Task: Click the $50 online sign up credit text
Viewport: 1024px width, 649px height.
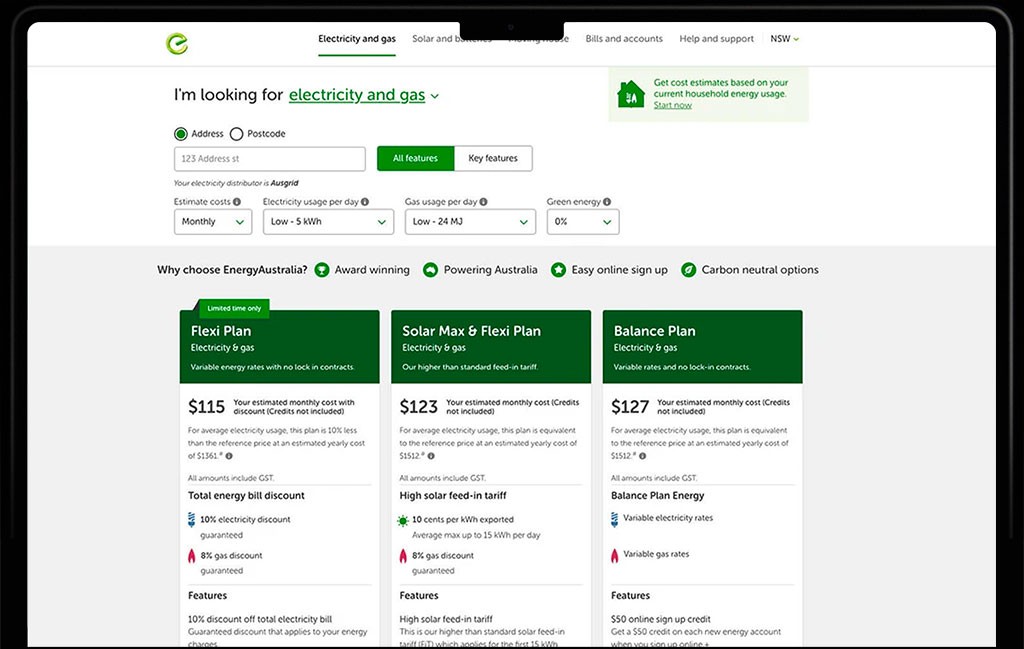Action: tap(661, 619)
